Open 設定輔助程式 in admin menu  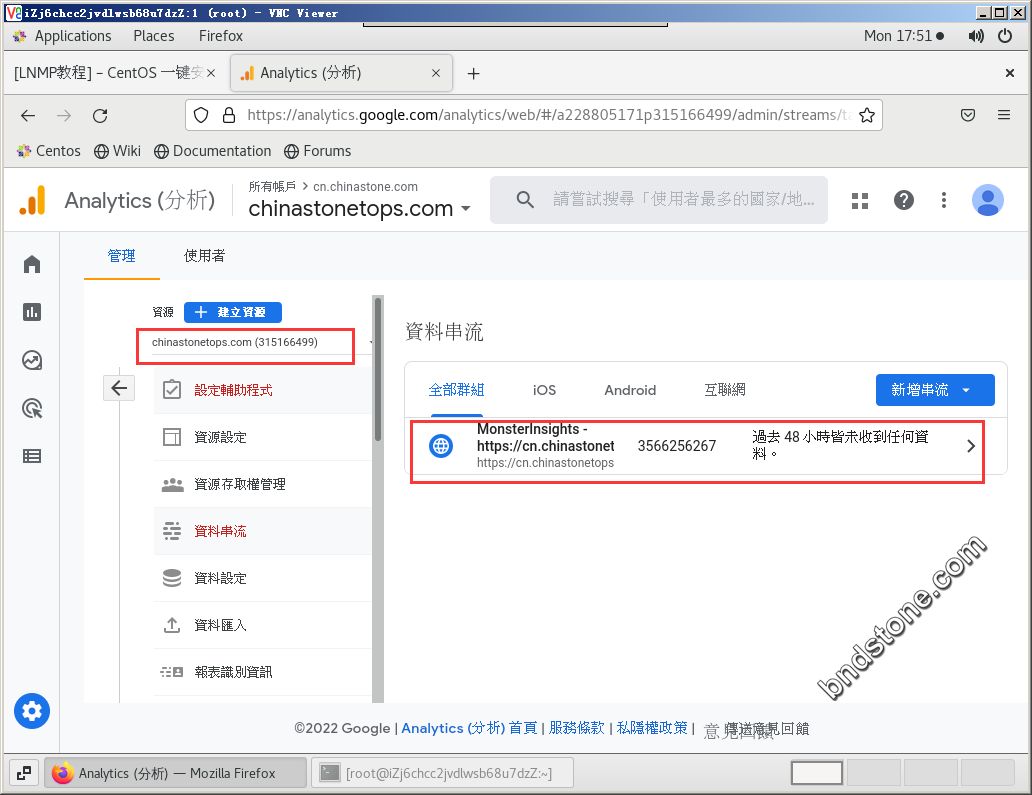point(263,390)
